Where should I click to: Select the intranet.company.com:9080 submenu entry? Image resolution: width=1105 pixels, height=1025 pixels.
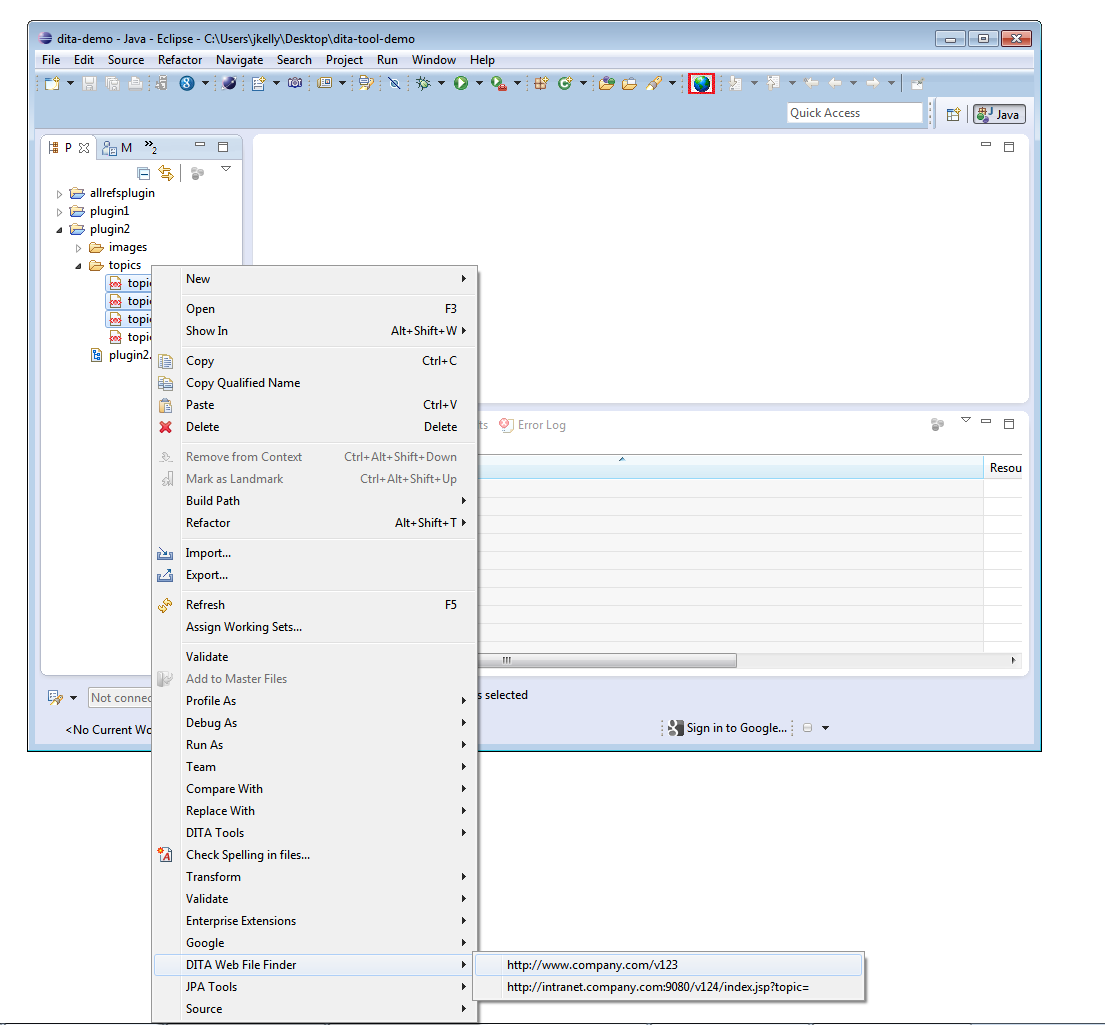coord(668,987)
